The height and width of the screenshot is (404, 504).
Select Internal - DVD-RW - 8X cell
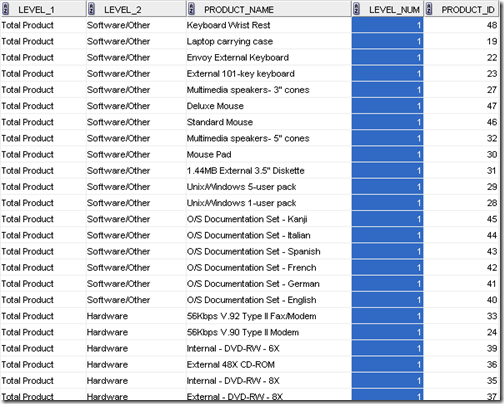pyautogui.click(x=269, y=381)
